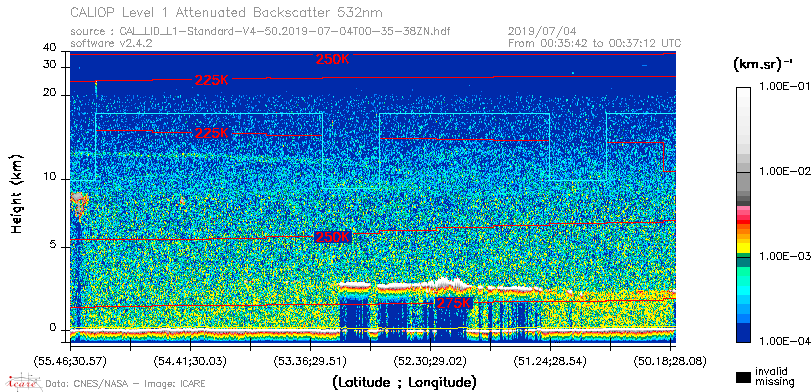Click the x-axis label '(55.46;30.57)'
The width and height of the screenshot is (811, 392).
click(71, 360)
